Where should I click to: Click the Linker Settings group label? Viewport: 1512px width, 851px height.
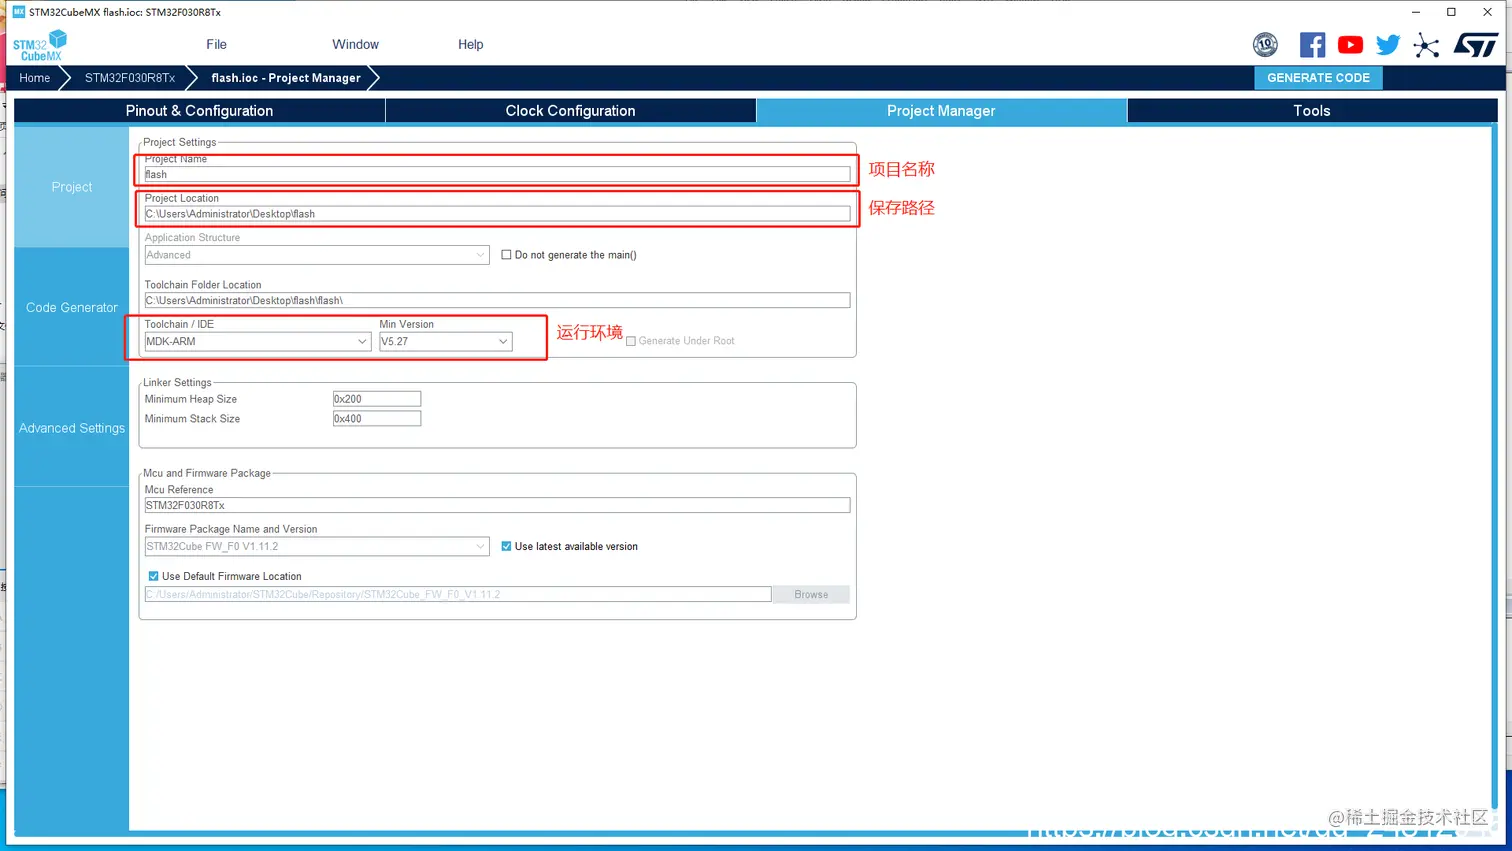(177, 383)
